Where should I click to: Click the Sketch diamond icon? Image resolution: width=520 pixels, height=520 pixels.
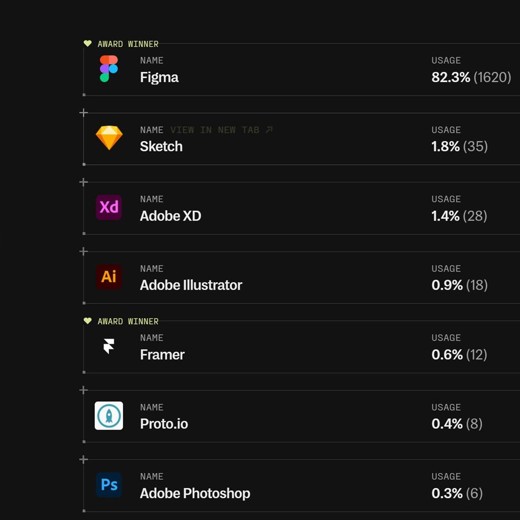click(x=109, y=138)
